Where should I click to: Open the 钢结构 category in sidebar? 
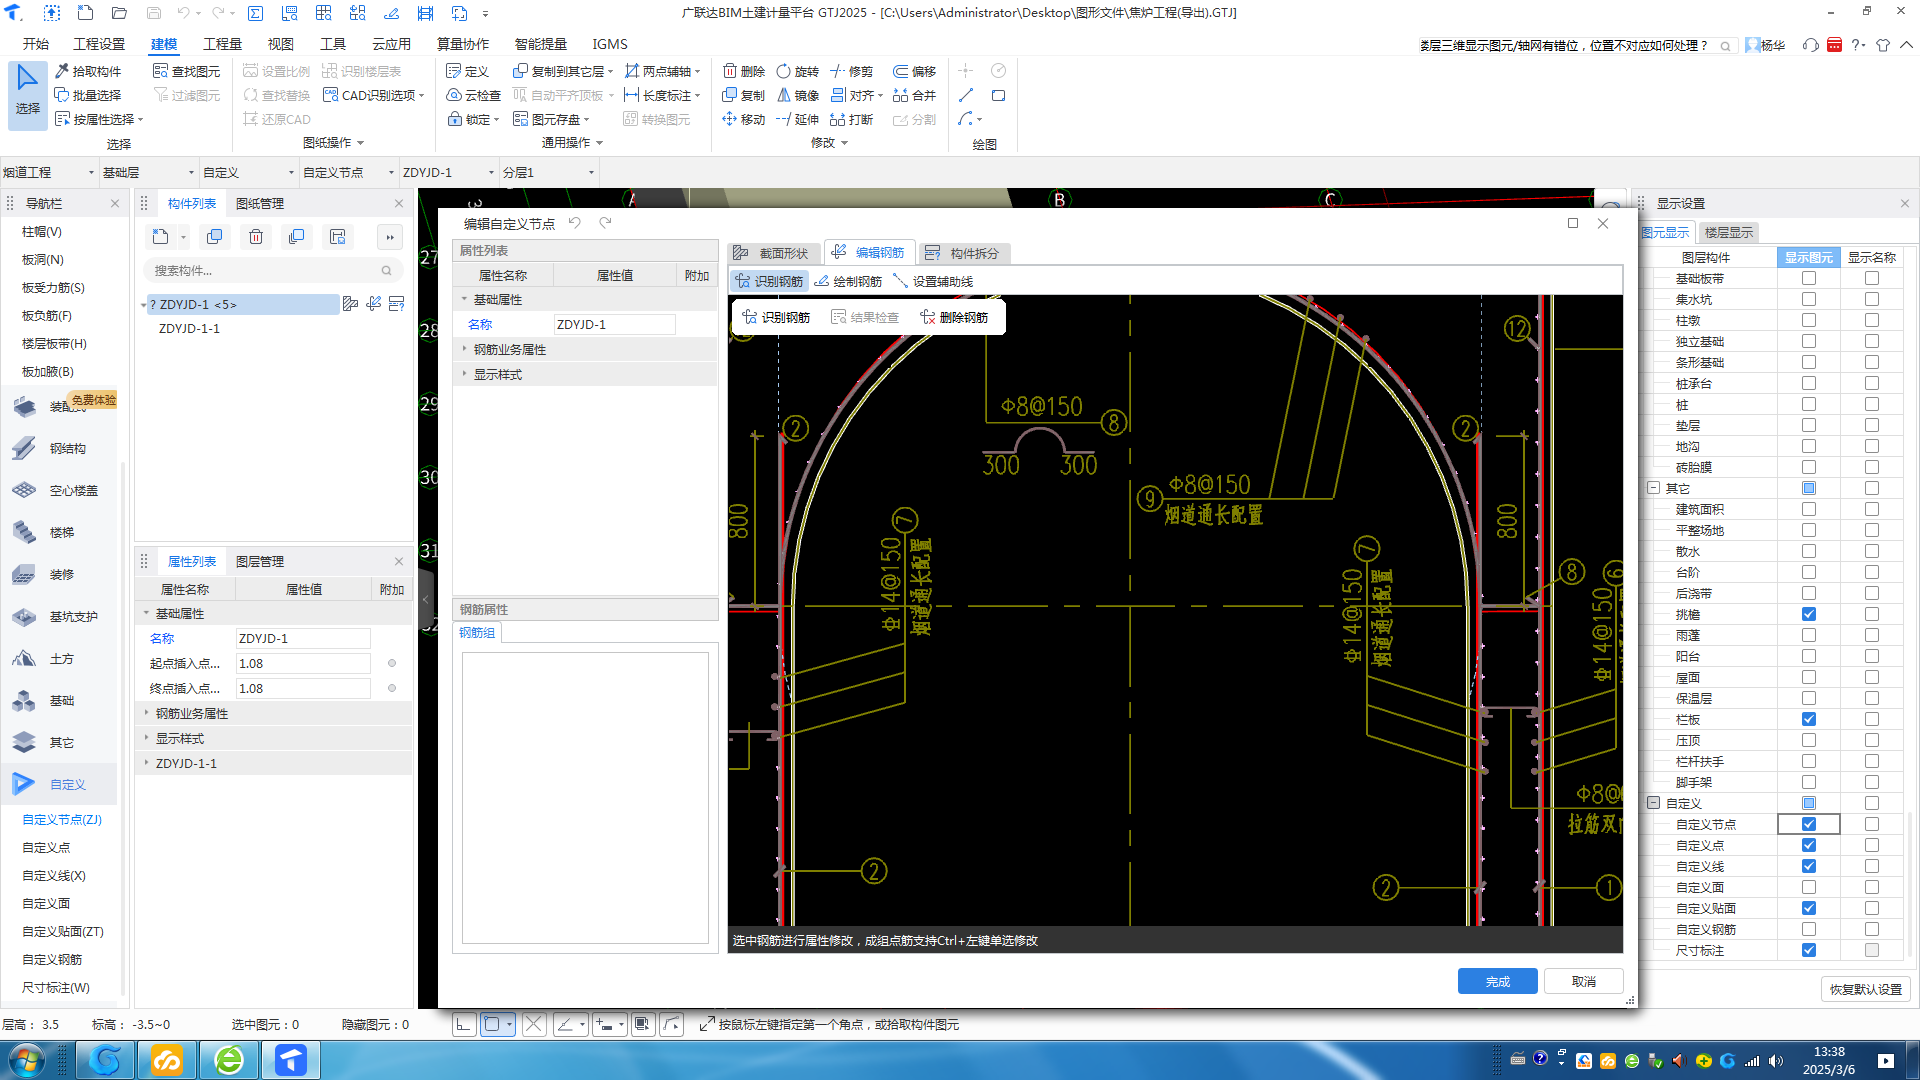click(x=58, y=448)
